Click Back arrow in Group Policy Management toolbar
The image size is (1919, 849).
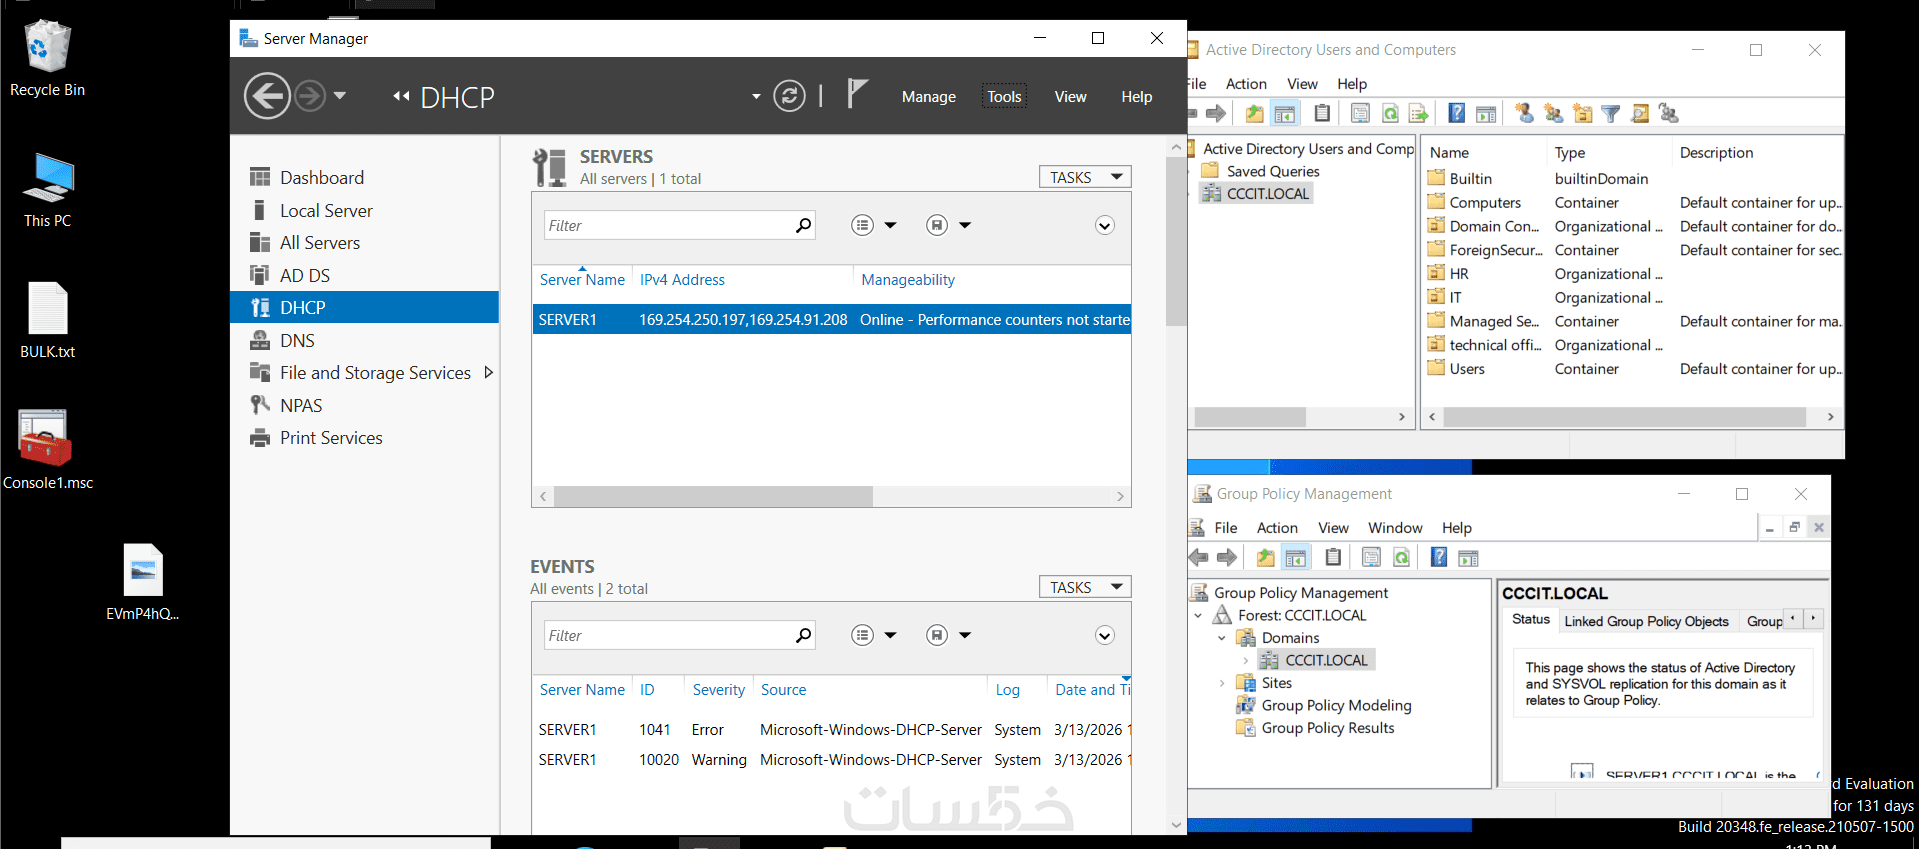pos(1198,557)
